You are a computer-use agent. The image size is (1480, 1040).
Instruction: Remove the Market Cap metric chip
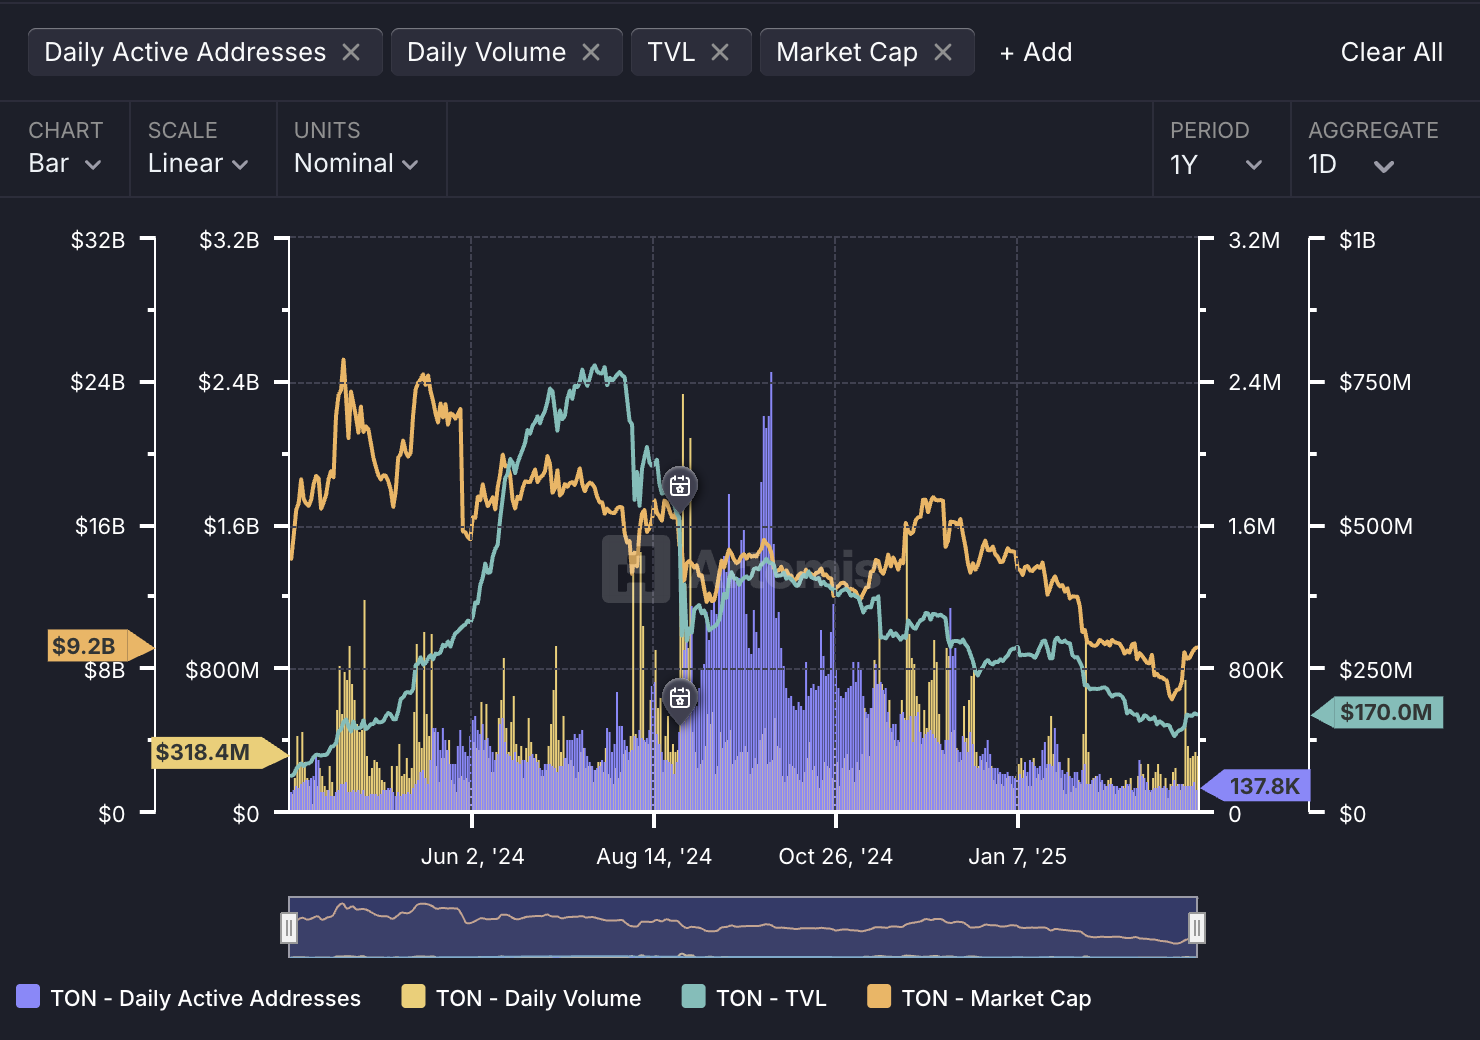tap(943, 52)
